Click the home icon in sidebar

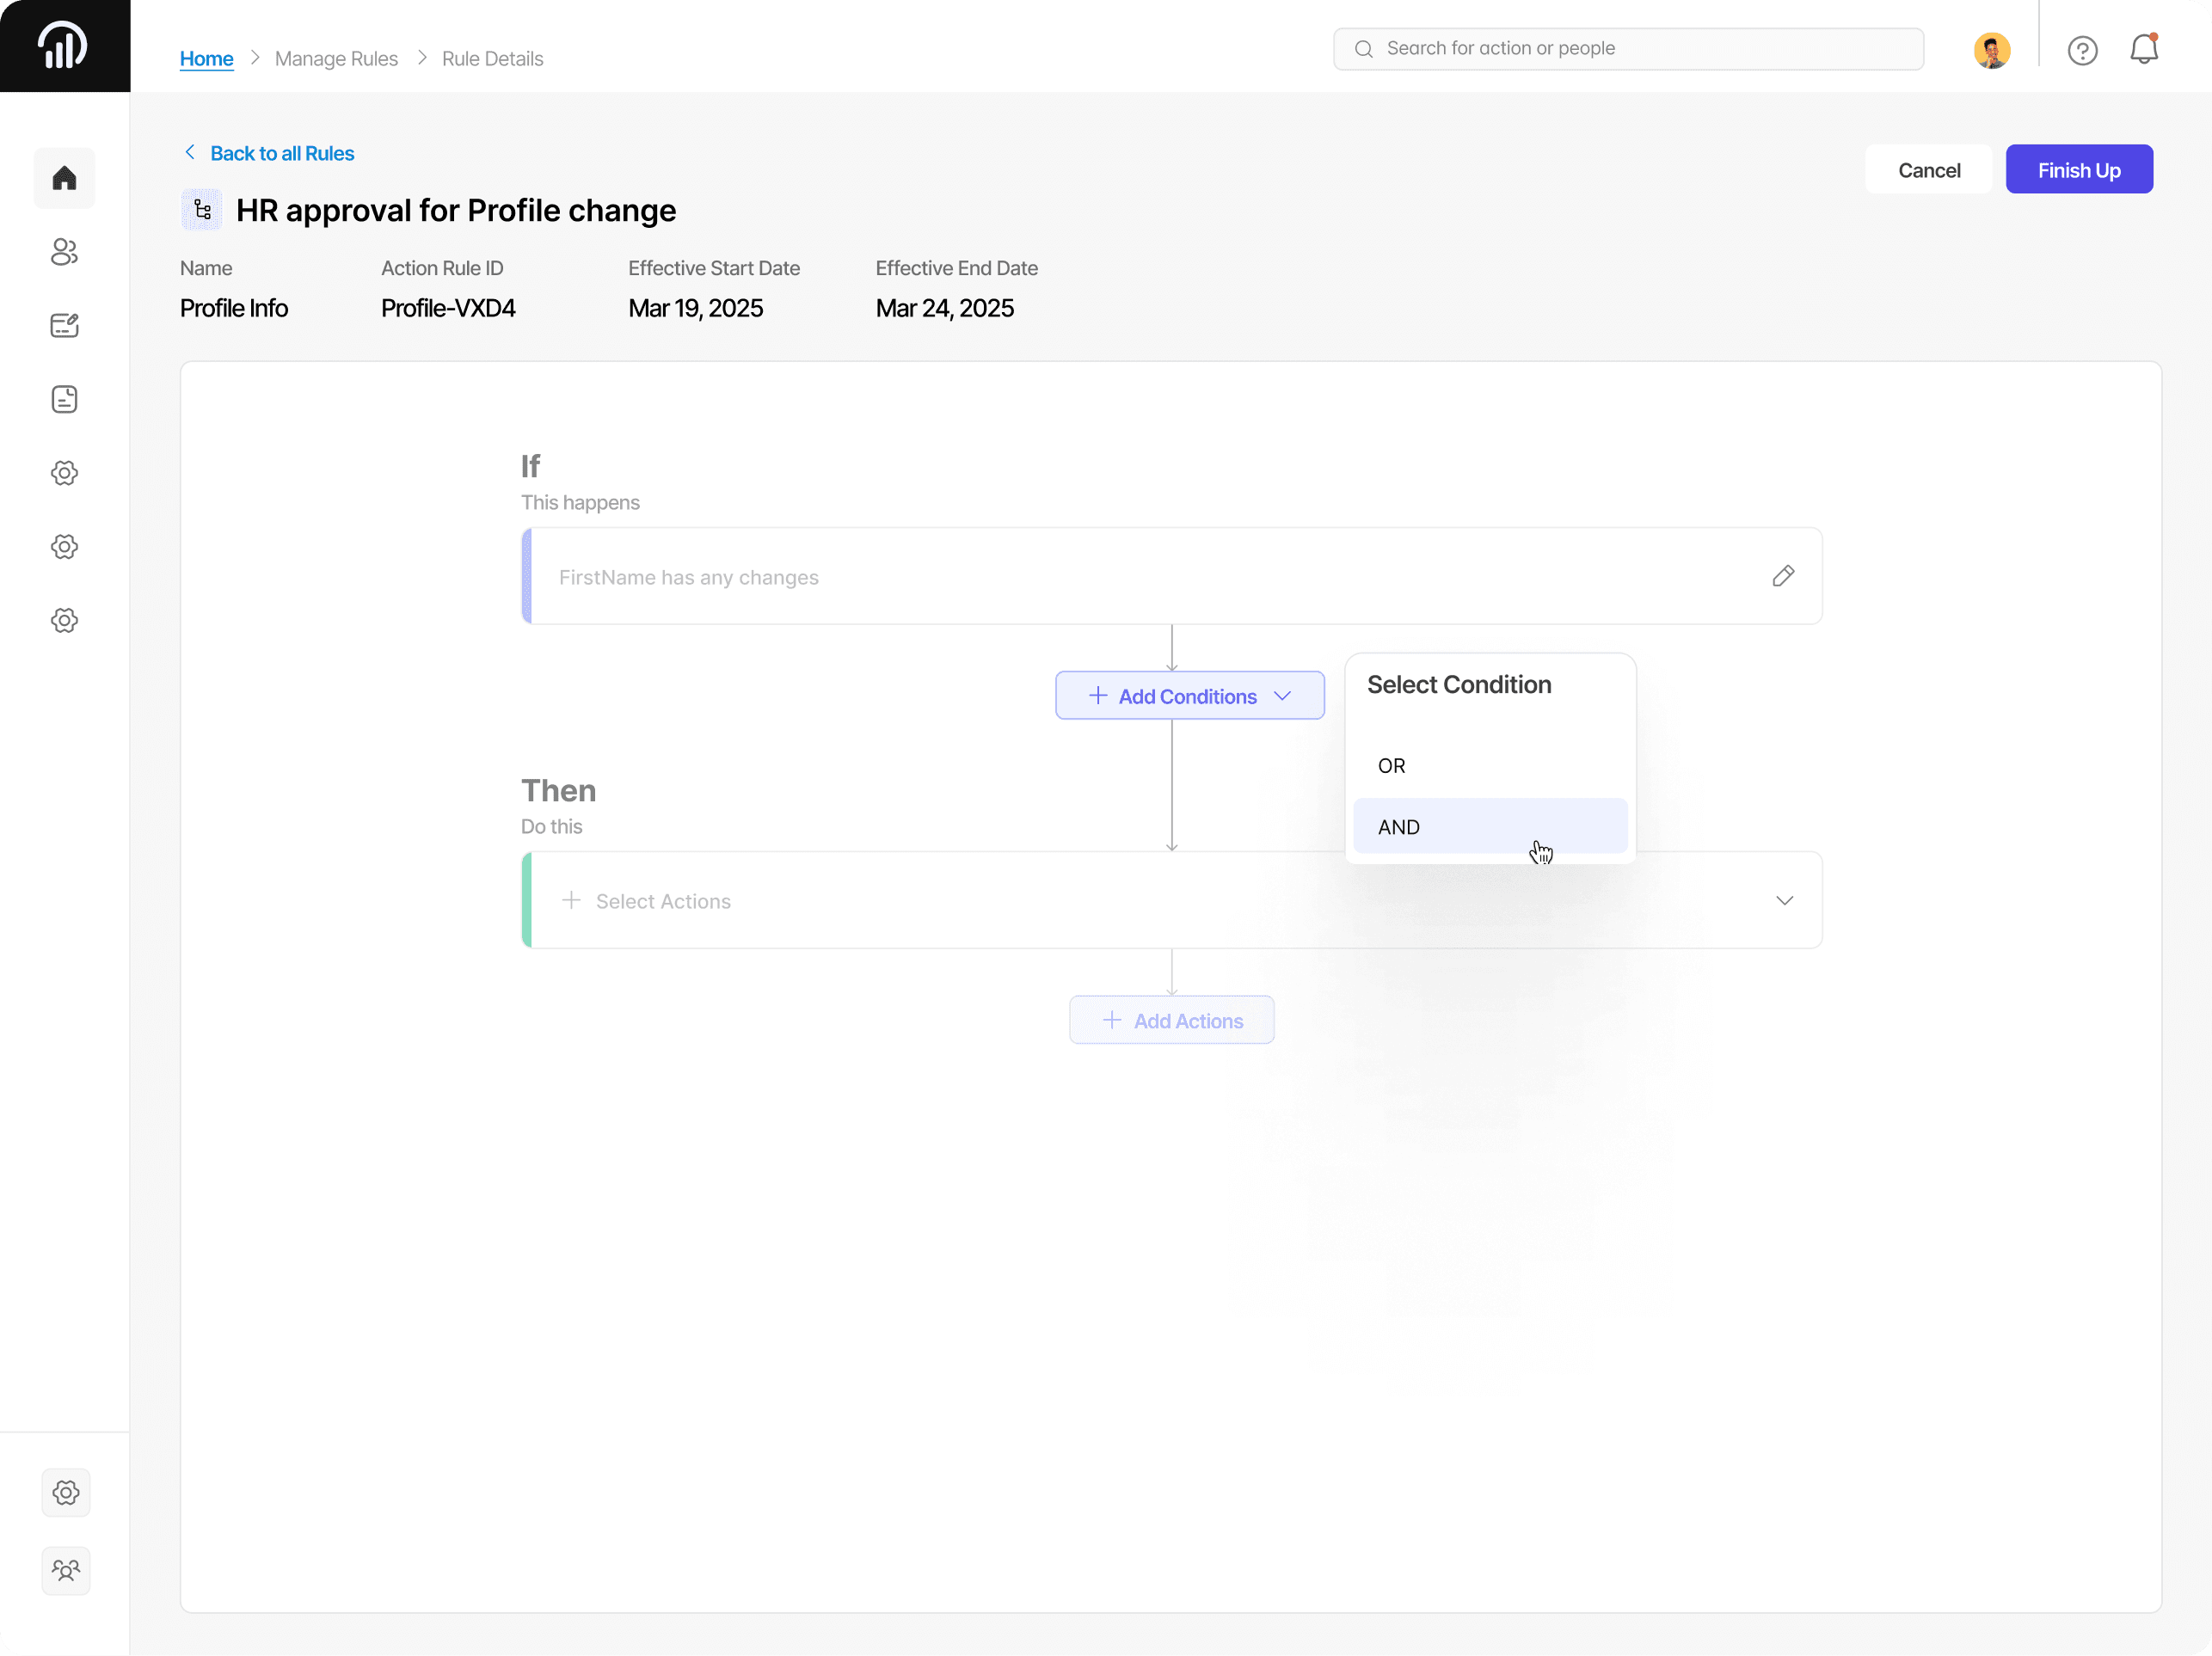pos(64,178)
